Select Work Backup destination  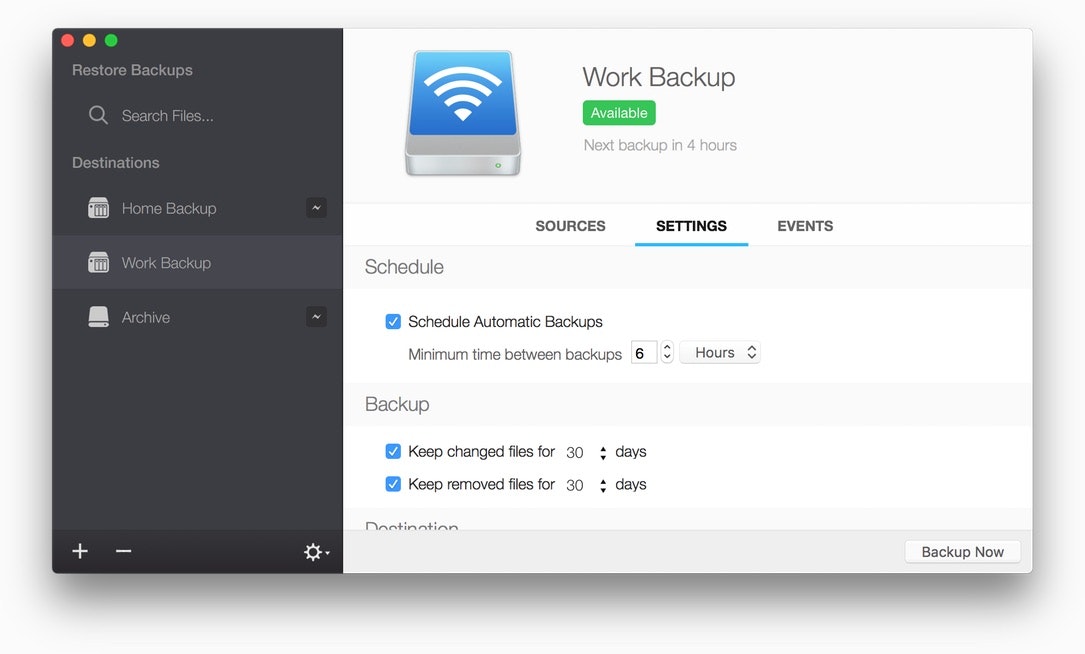(x=197, y=262)
